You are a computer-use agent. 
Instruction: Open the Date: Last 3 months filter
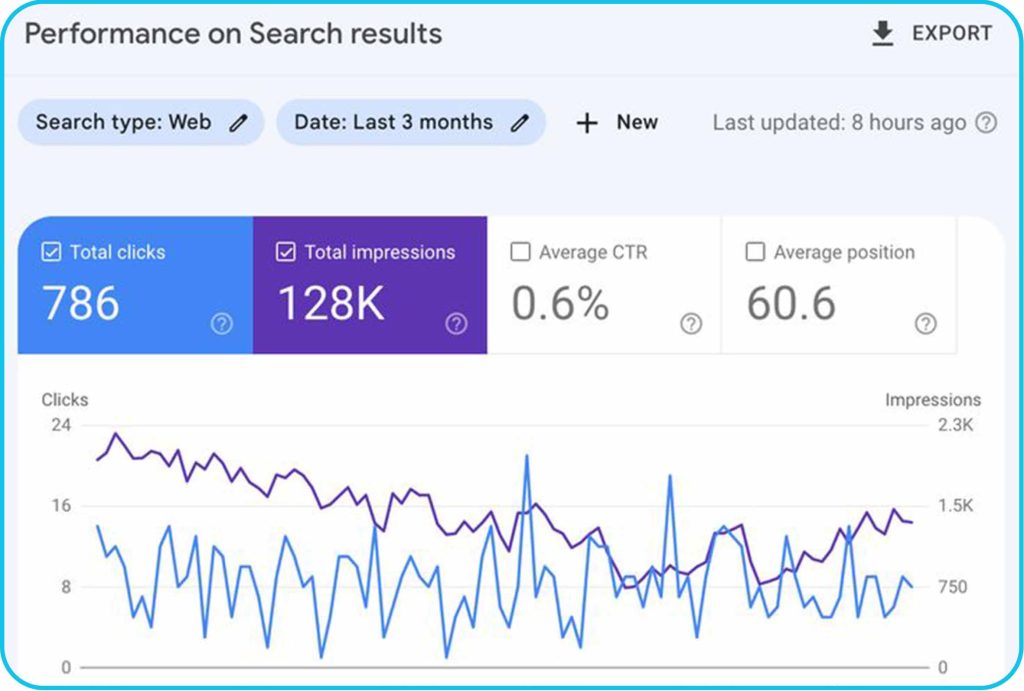(393, 123)
